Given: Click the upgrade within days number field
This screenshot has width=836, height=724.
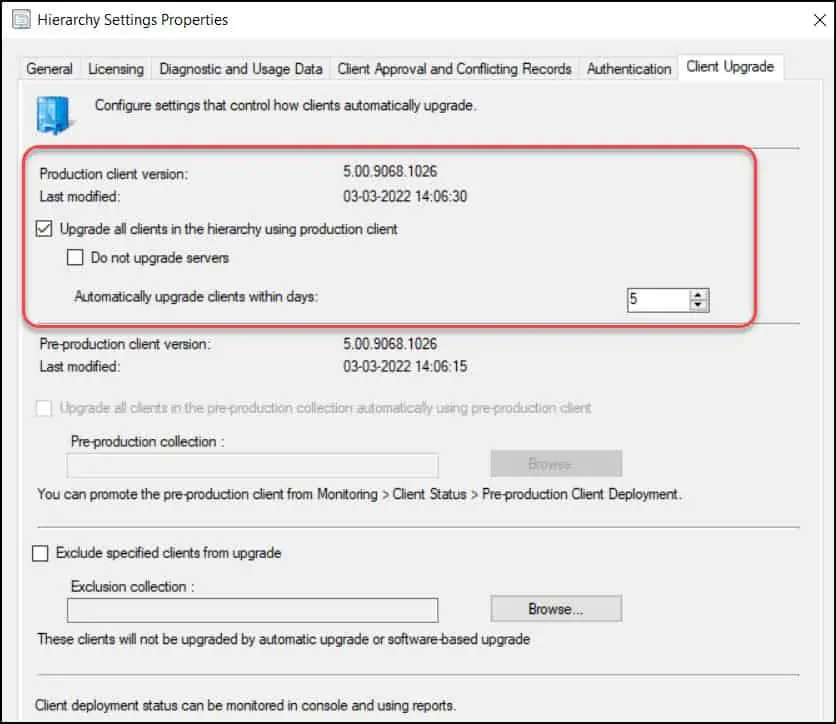Looking at the screenshot, I should tap(658, 300).
